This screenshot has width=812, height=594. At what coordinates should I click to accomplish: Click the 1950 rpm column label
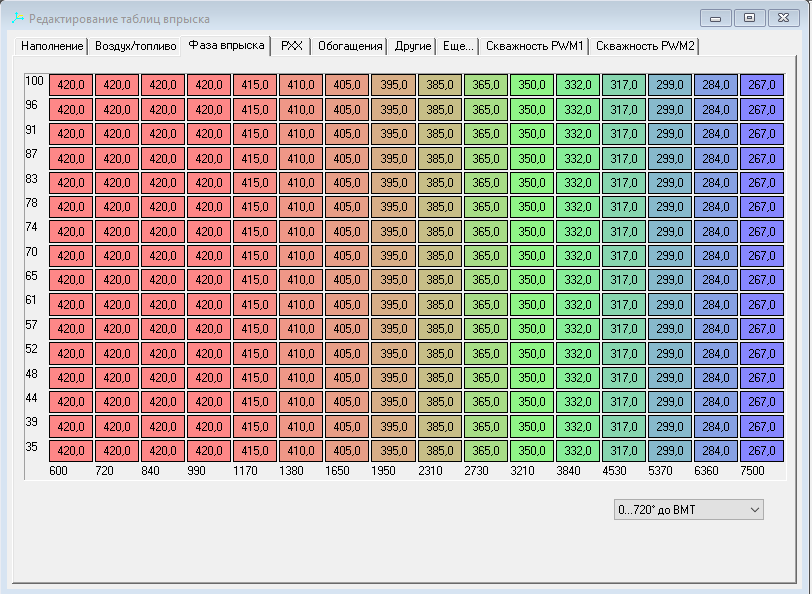coord(383,471)
